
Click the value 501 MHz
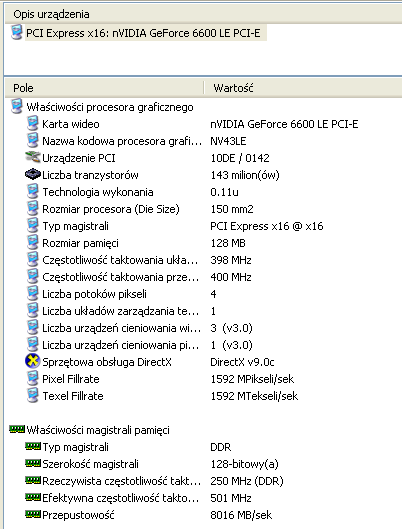pos(231,498)
